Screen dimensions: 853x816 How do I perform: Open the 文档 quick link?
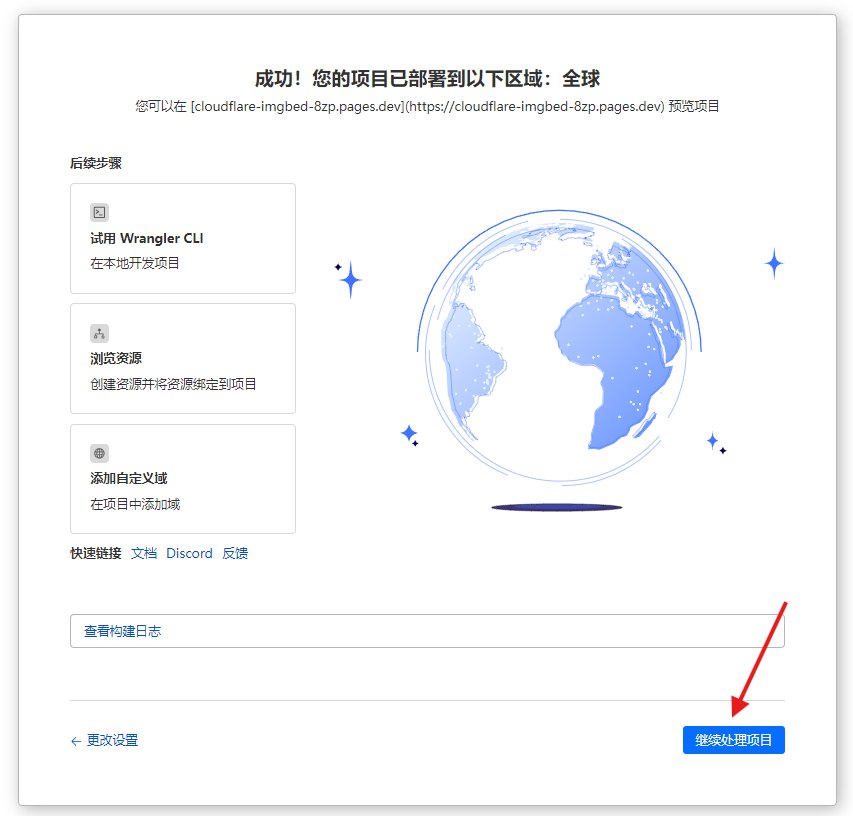144,553
